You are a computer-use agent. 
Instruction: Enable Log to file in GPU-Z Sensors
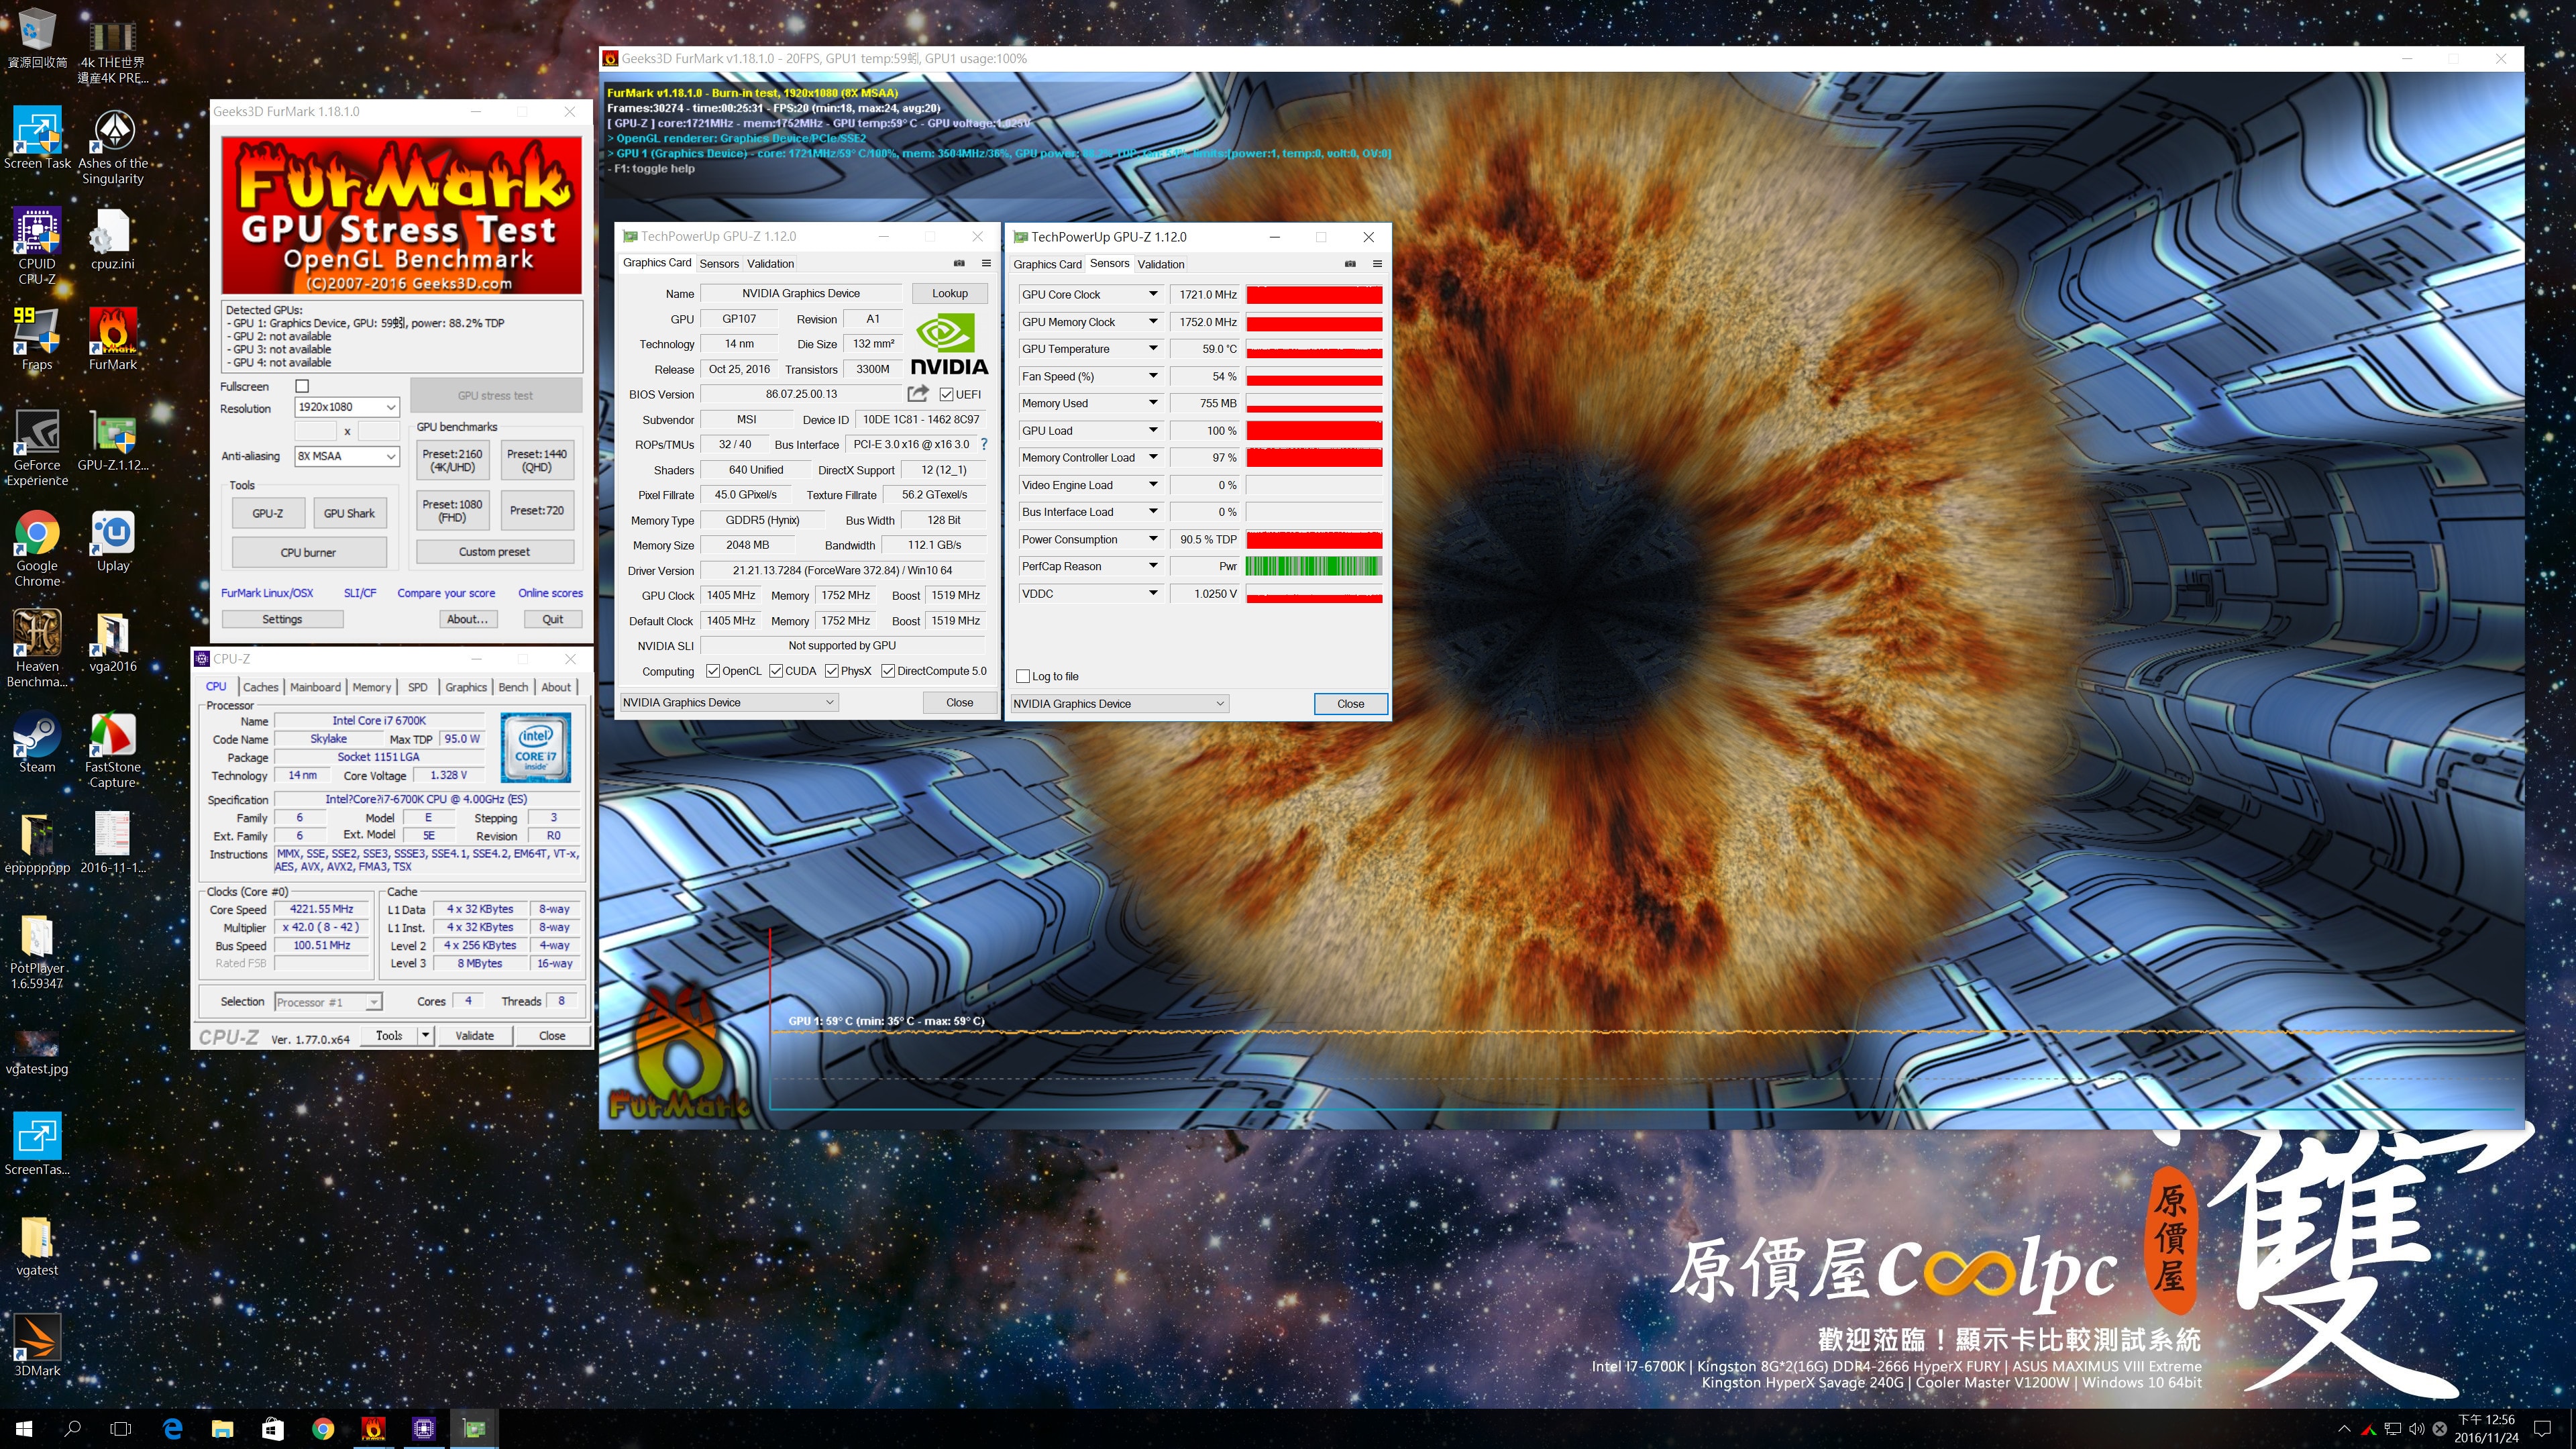coord(1023,676)
